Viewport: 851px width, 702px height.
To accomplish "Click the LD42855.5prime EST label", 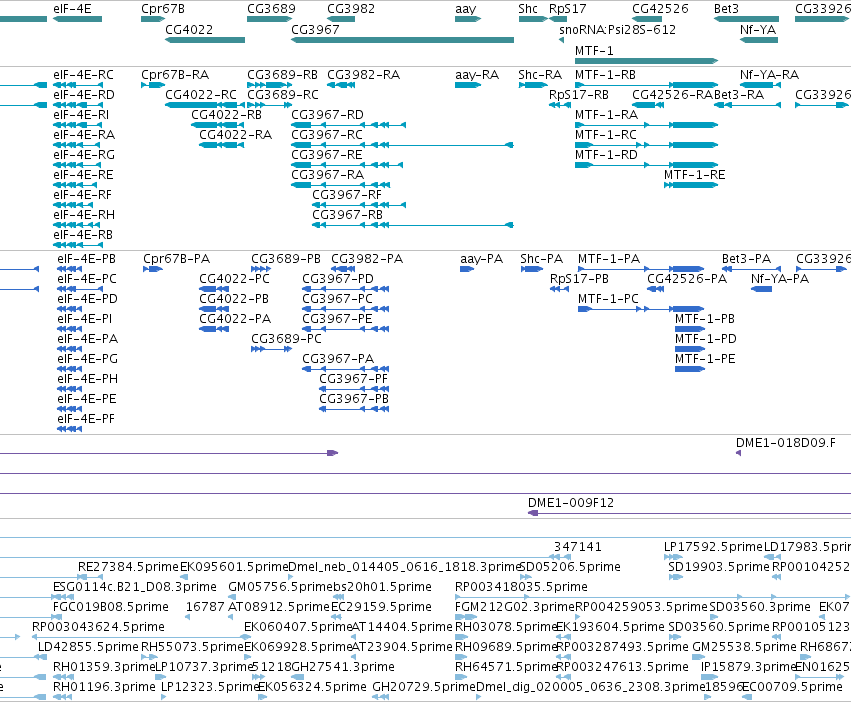I will click(x=88, y=647).
